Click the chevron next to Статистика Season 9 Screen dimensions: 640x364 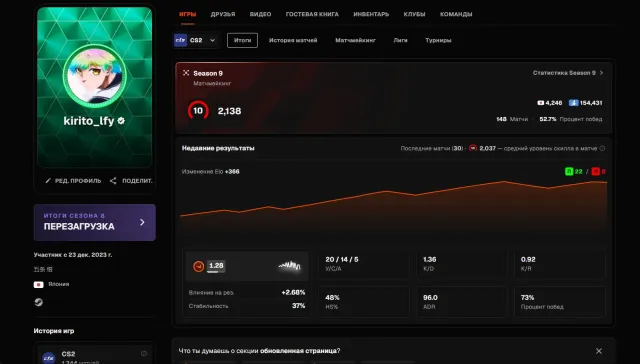point(601,73)
